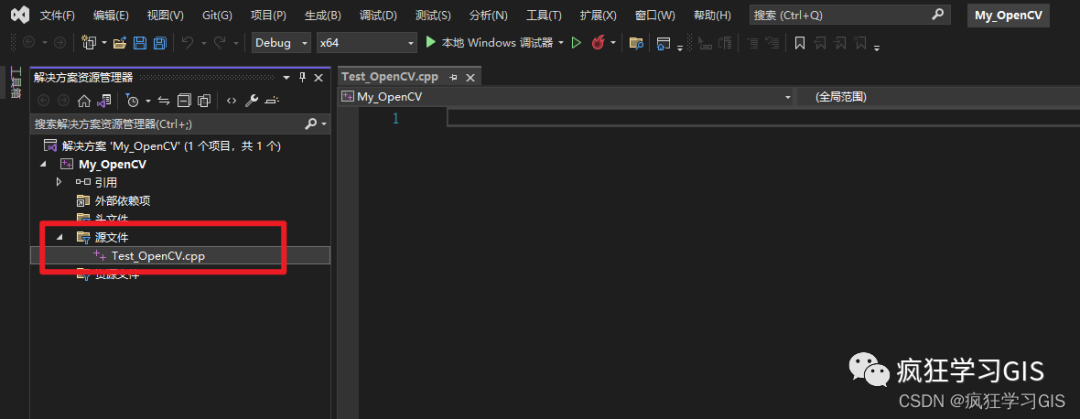Open the 调试(D) menu
This screenshot has width=1080, height=419.
[378, 15]
